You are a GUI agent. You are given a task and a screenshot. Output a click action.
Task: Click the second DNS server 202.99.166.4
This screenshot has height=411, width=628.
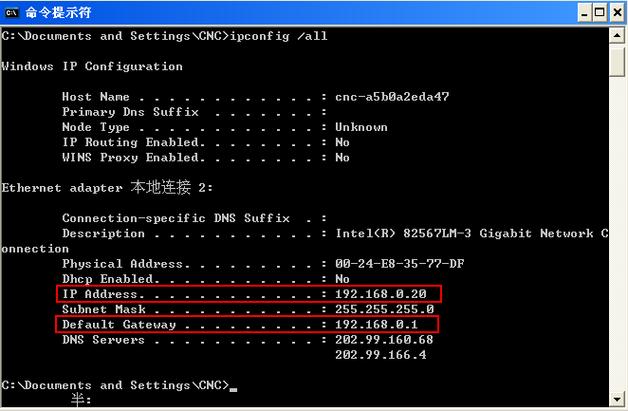pos(381,355)
